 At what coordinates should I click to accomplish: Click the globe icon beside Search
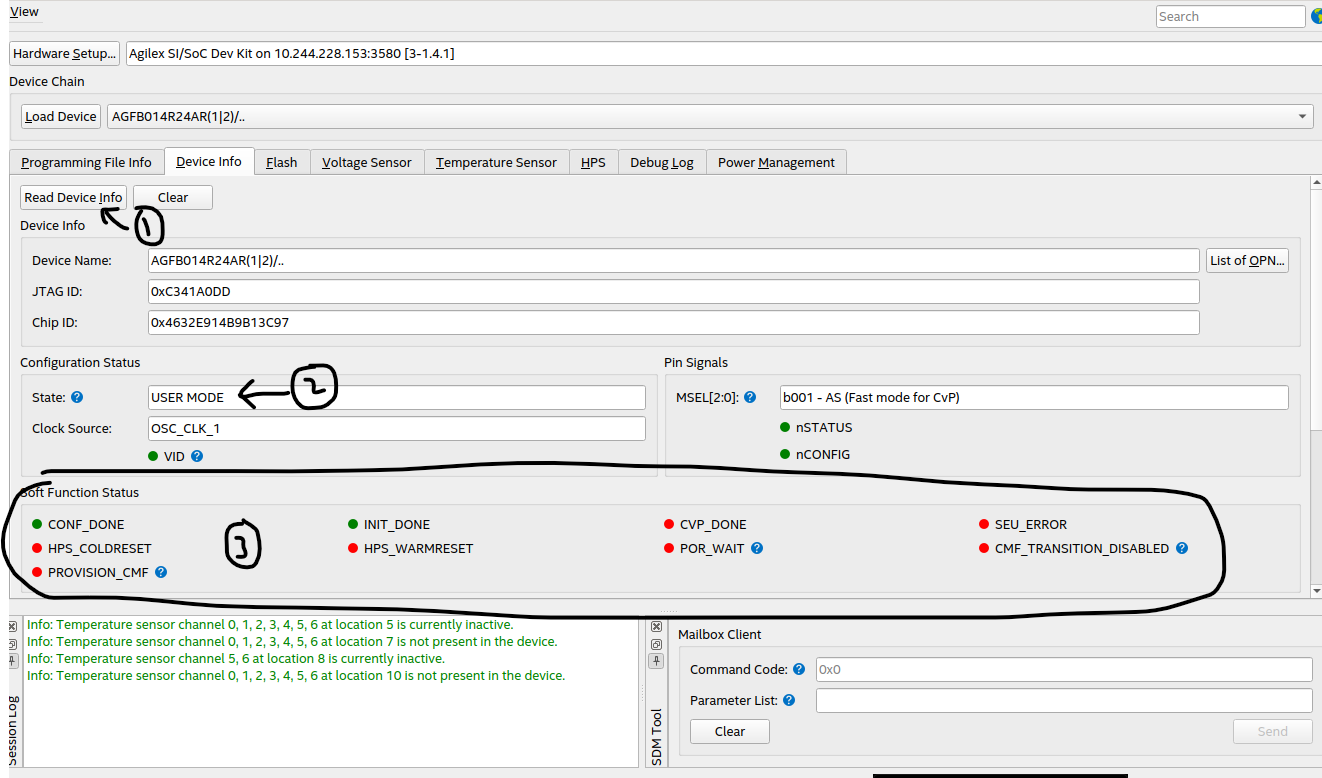click(x=1316, y=16)
